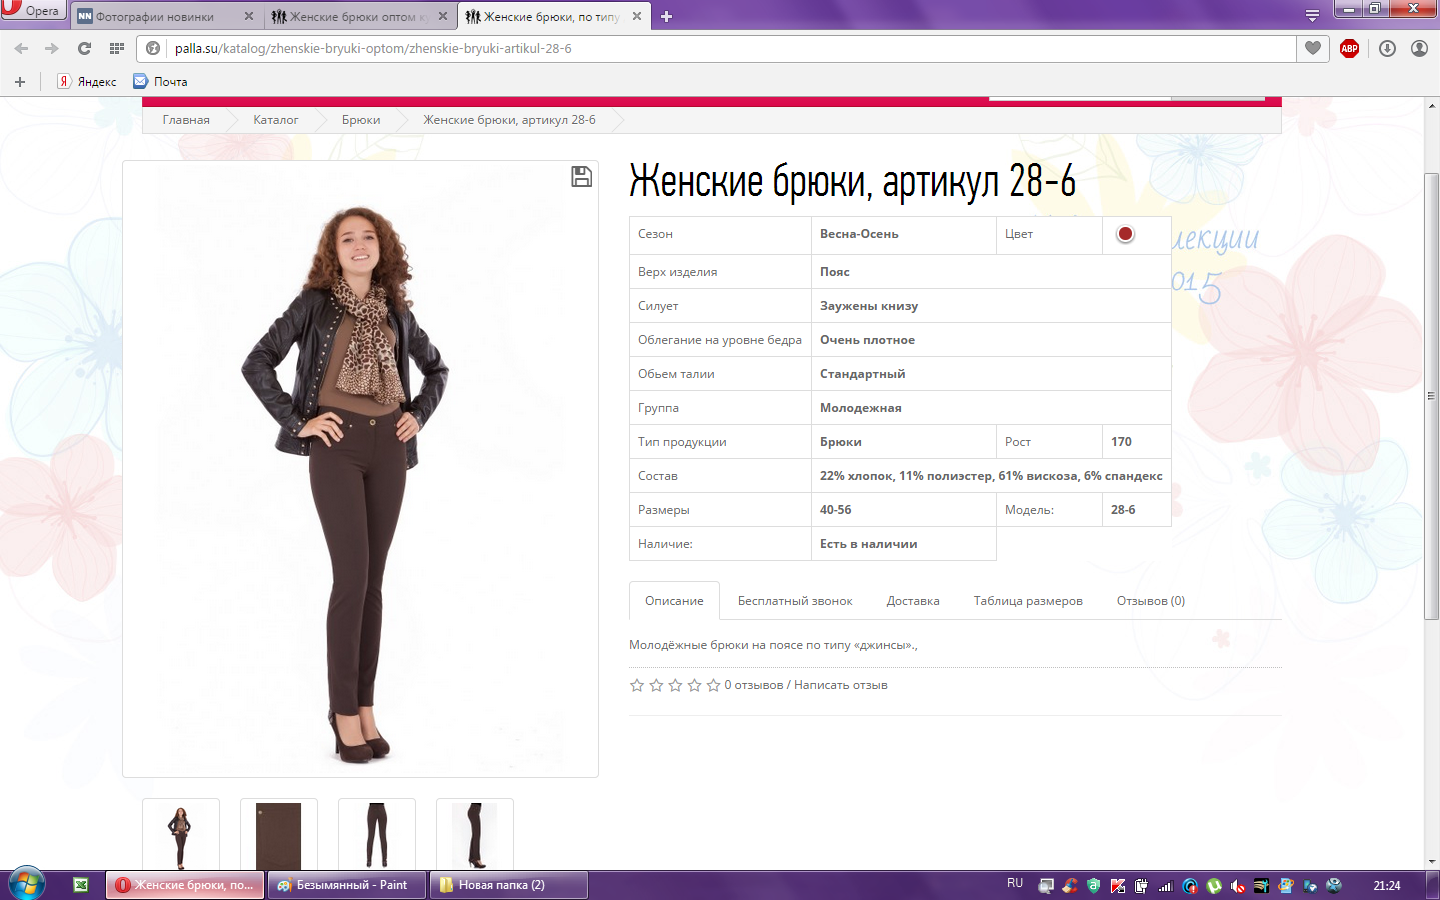1440x900 pixels.
Task: Click the 'Есть в наличии' availability text
Action: tap(869, 544)
